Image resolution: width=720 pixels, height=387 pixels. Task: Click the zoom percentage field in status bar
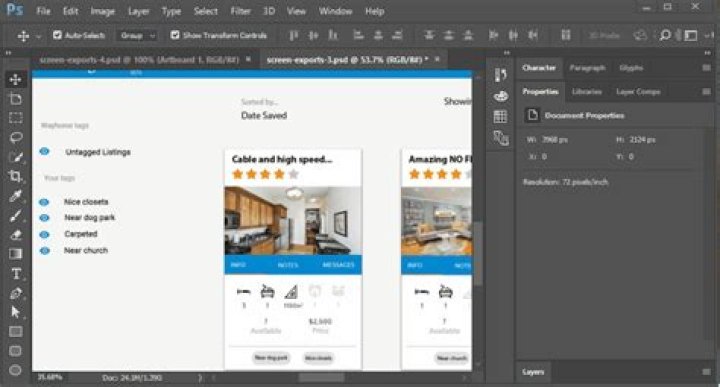(50, 377)
